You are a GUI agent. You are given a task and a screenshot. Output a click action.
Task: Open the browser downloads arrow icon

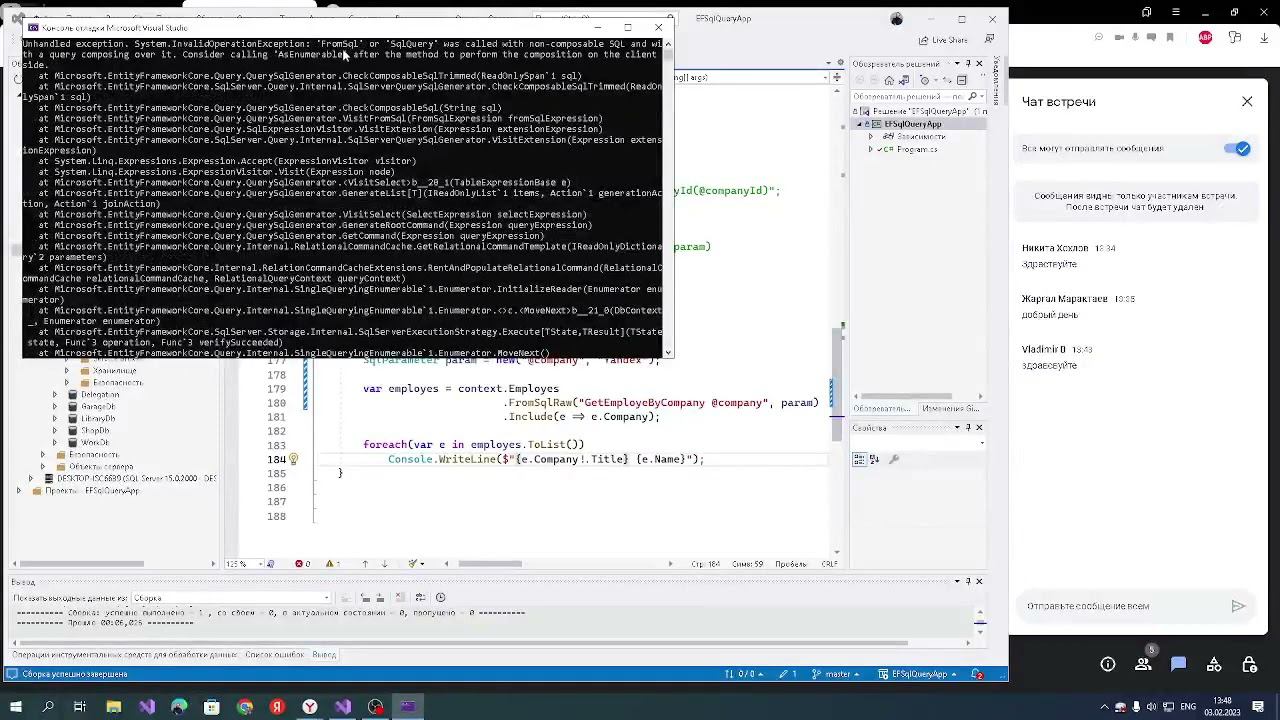pos(1263,38)
